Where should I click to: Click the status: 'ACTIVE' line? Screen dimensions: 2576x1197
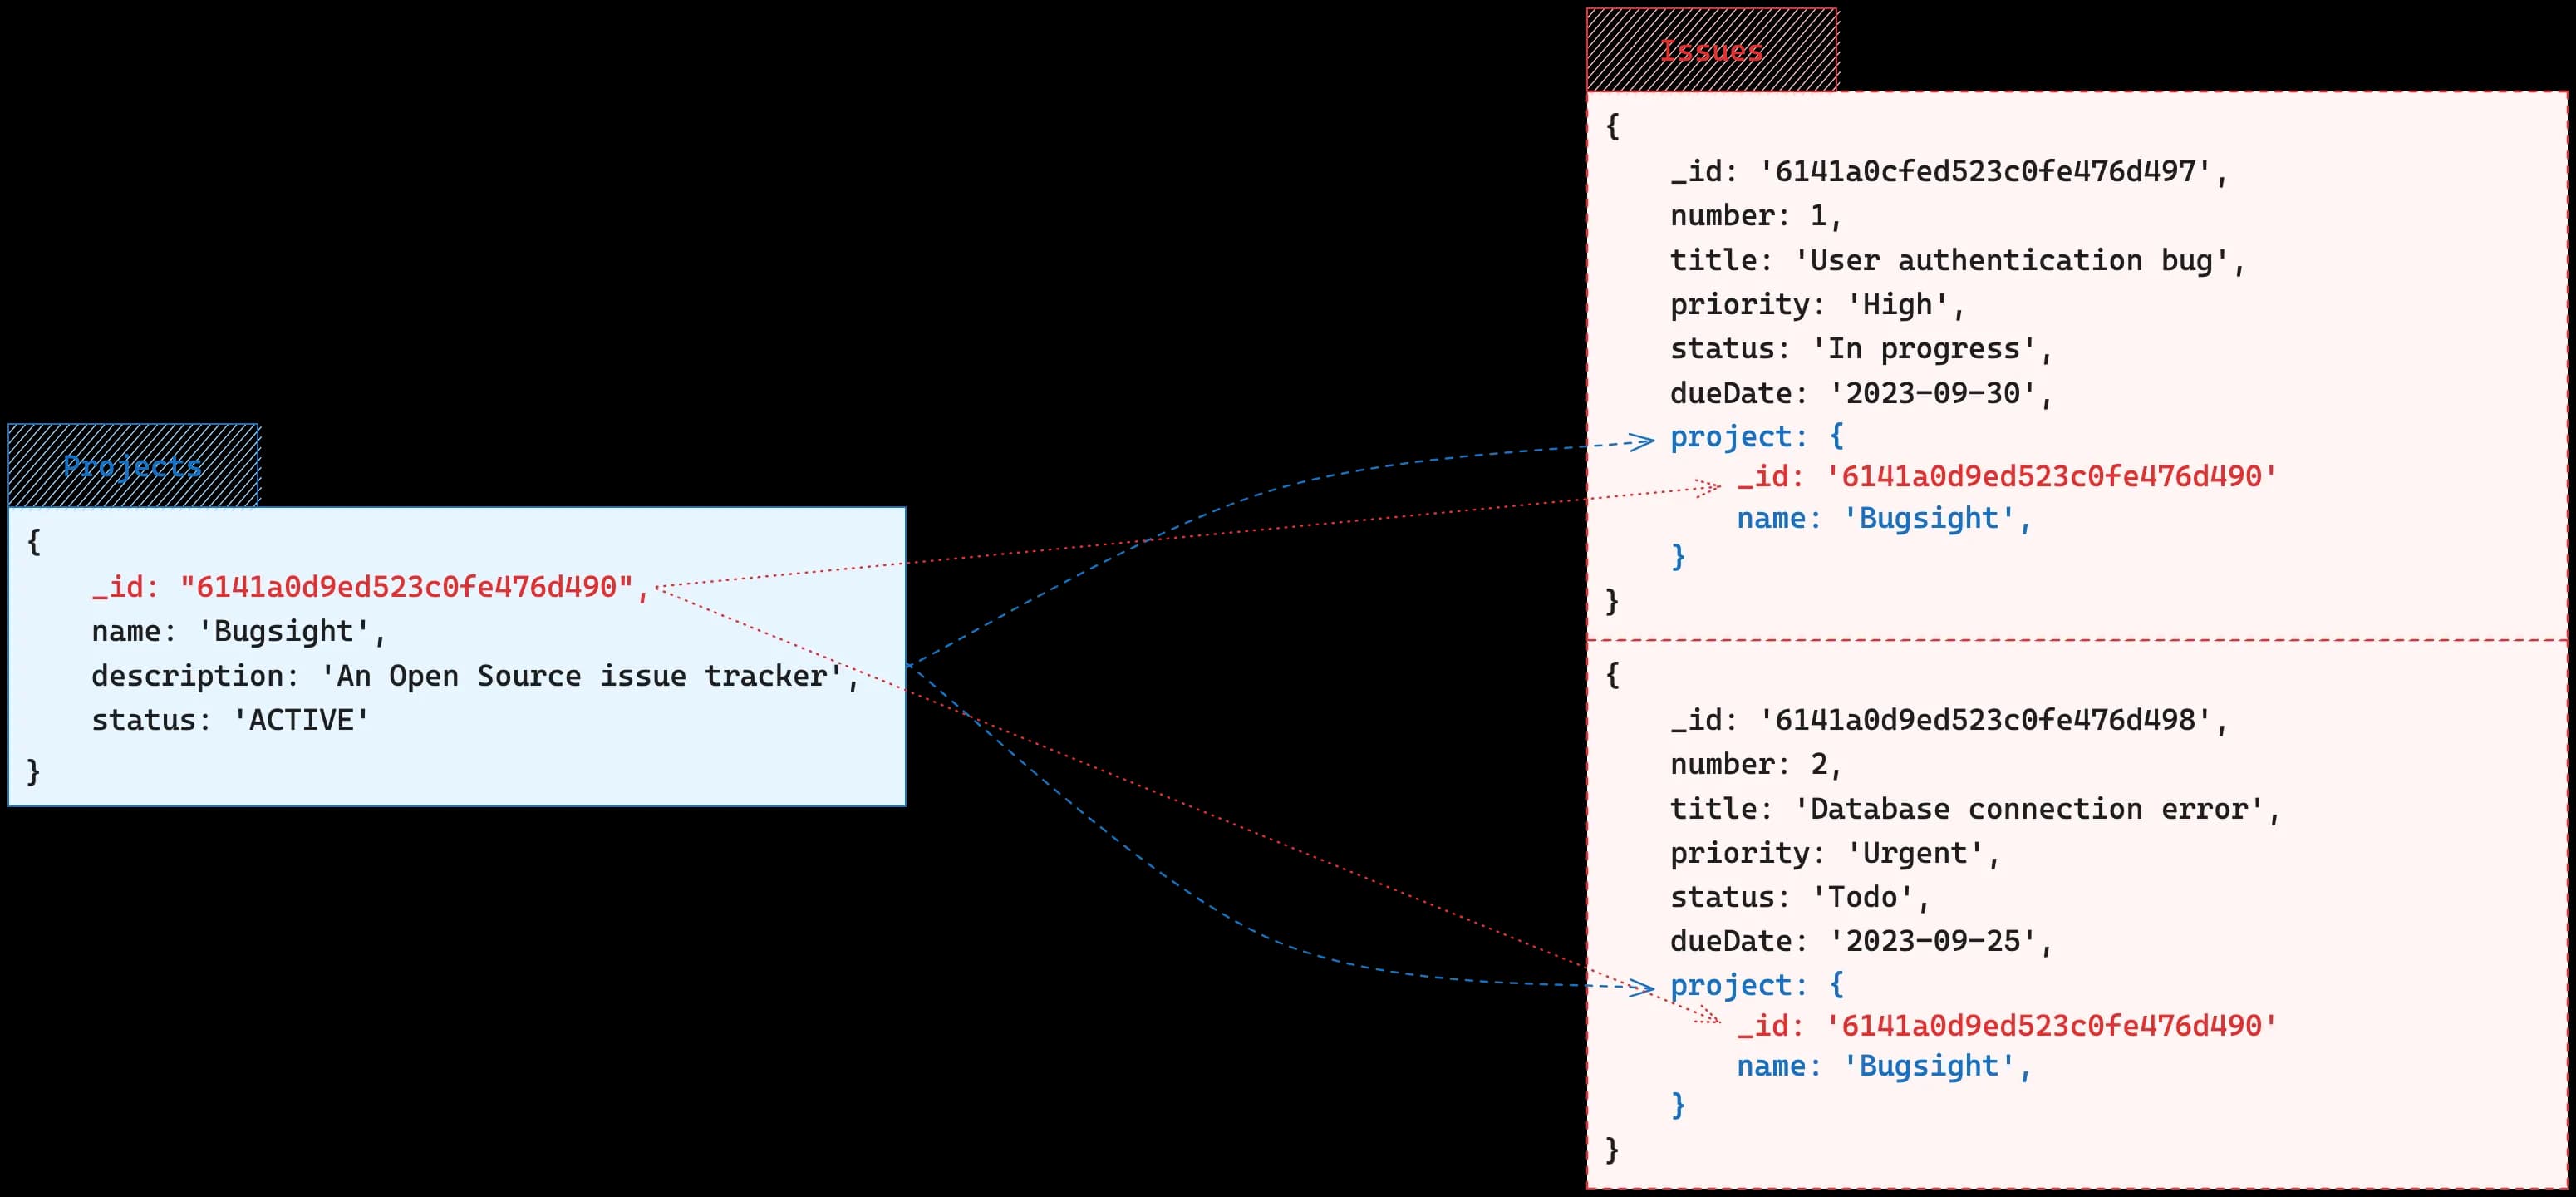(x=231, y=720)
